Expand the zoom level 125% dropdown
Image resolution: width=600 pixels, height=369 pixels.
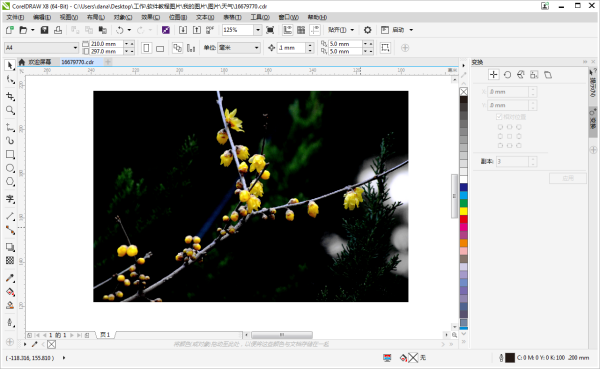pyautogui.click(x=258, y=30)
